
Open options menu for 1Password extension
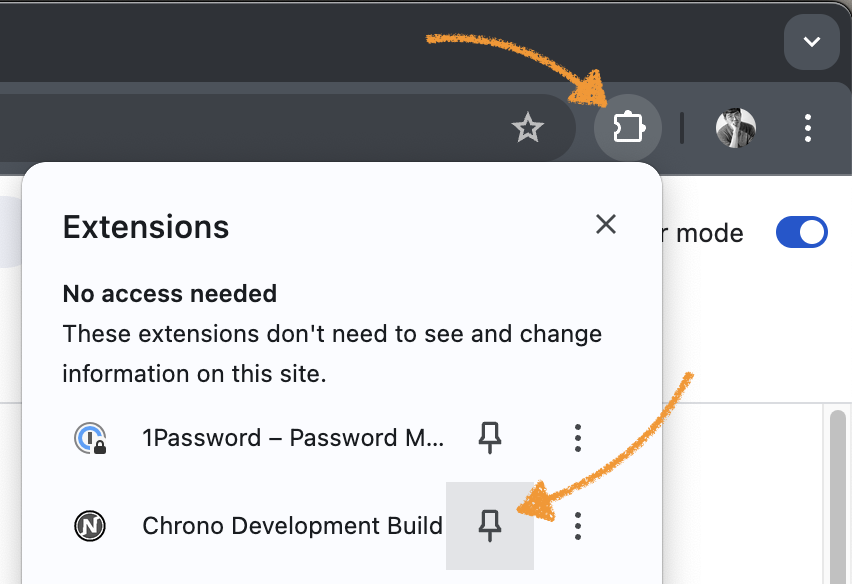click(x=577, y=437)
